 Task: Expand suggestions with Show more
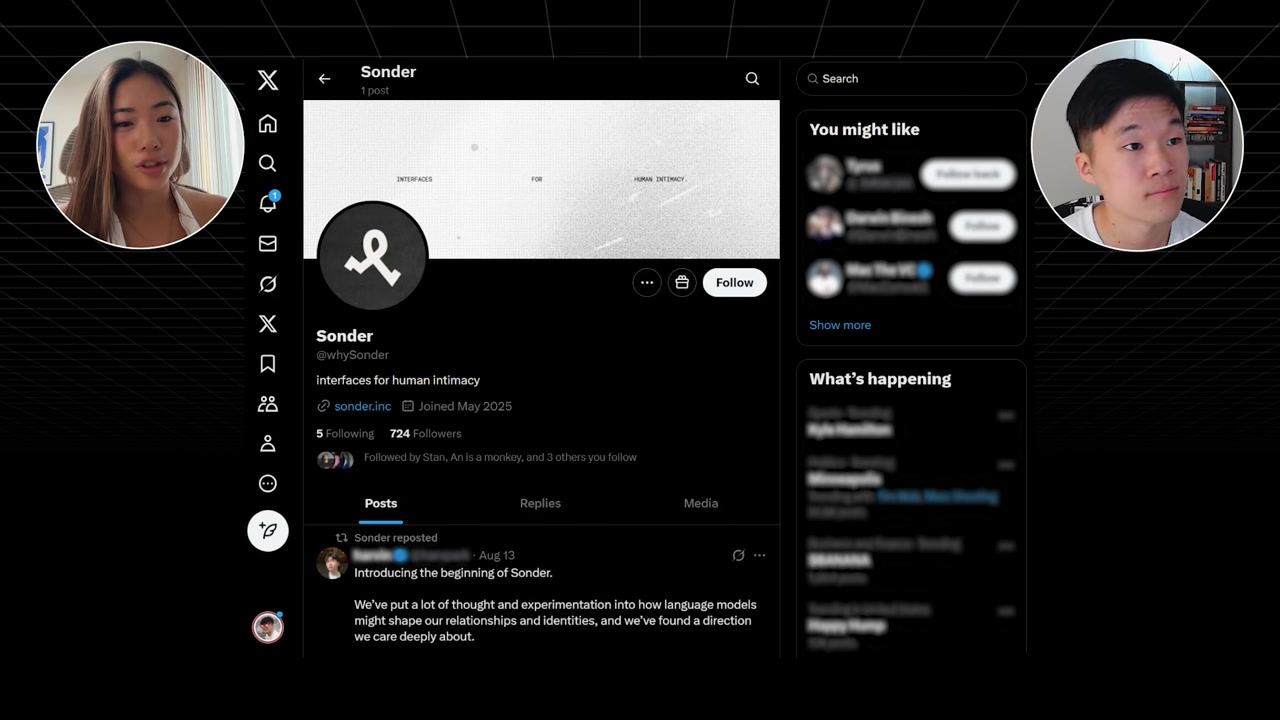pyautogui.click(x=840, y=325)
